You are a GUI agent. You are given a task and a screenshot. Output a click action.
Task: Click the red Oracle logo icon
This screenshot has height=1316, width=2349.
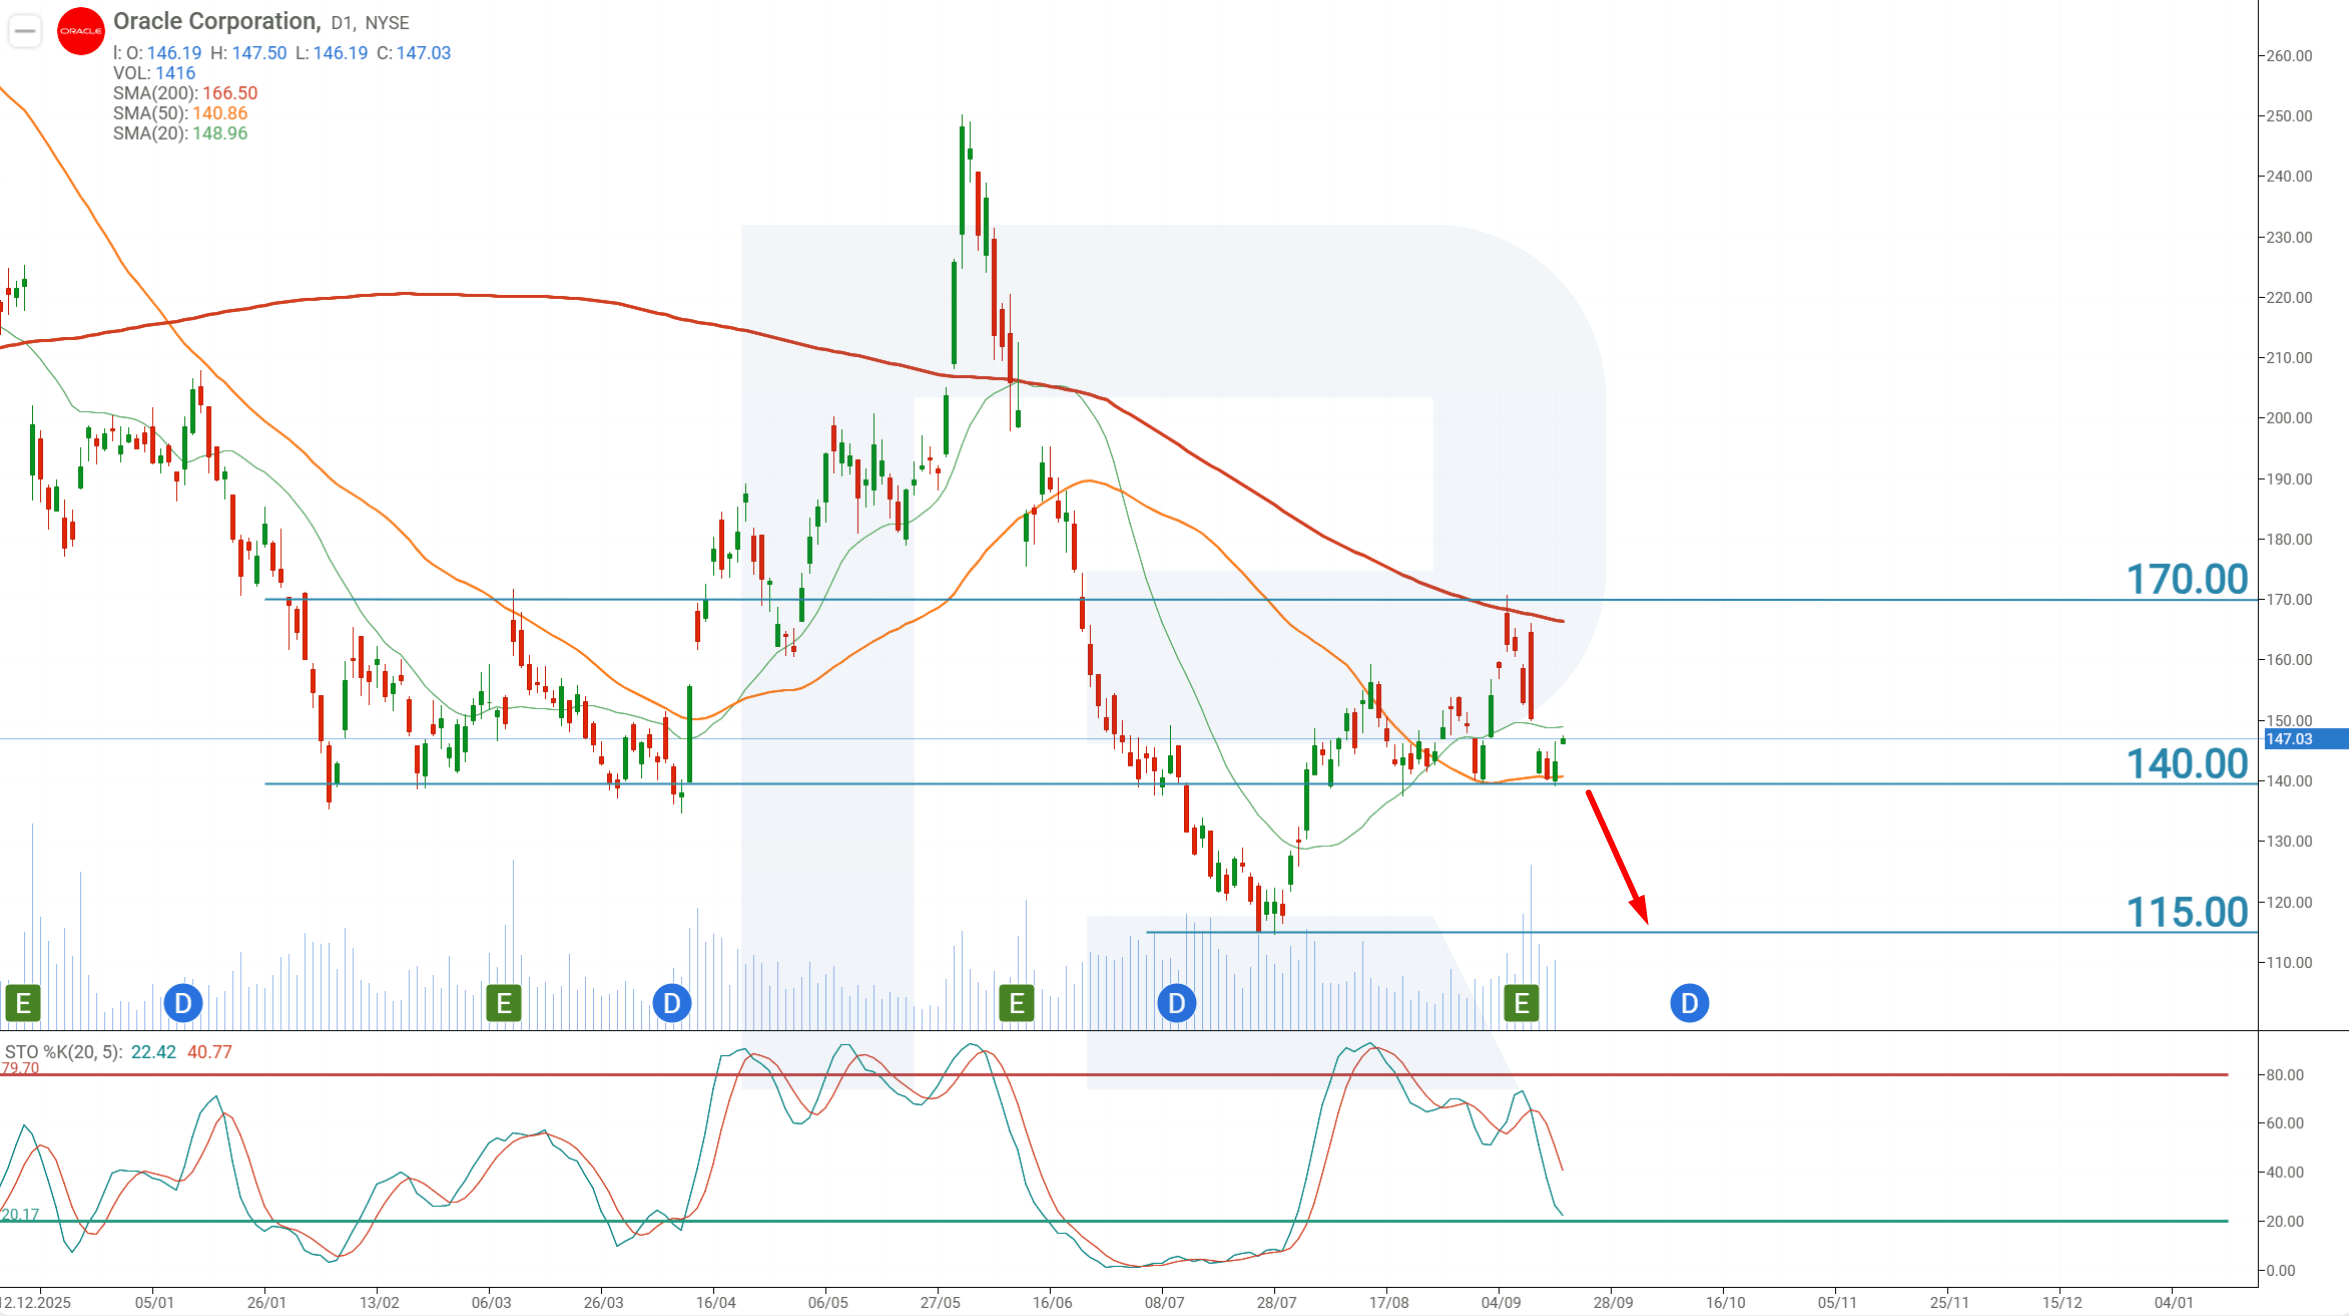pos(81,31)
